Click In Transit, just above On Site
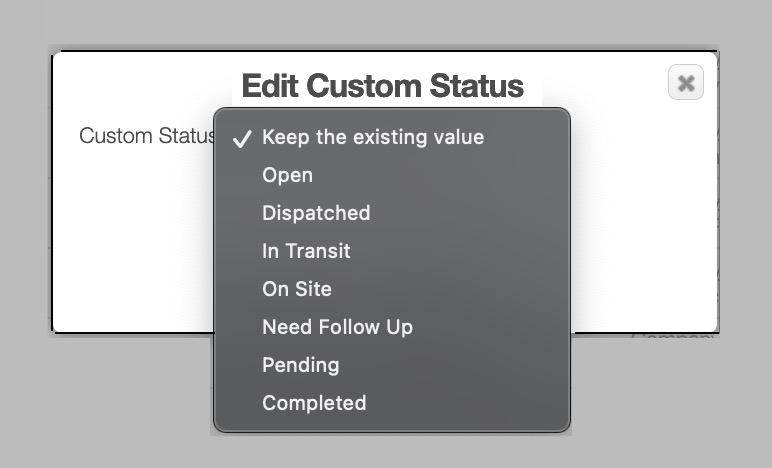Screen dimensions: 772x468 (306, 251)
